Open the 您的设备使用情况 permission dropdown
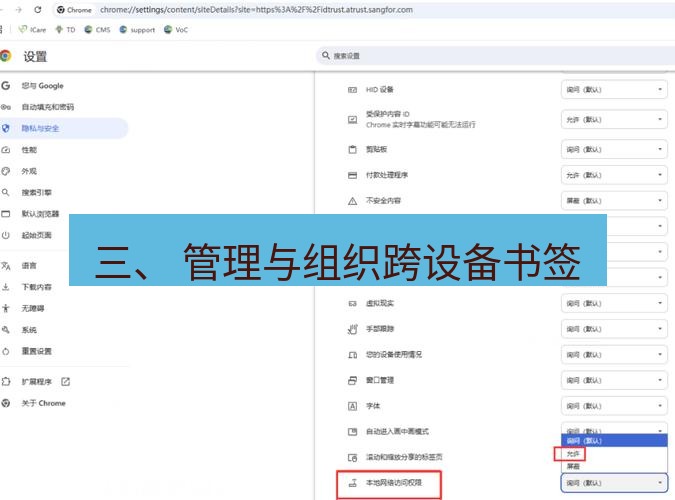This screenshot has height=500, width=675. pyautogui.click(x=614, y=355)
